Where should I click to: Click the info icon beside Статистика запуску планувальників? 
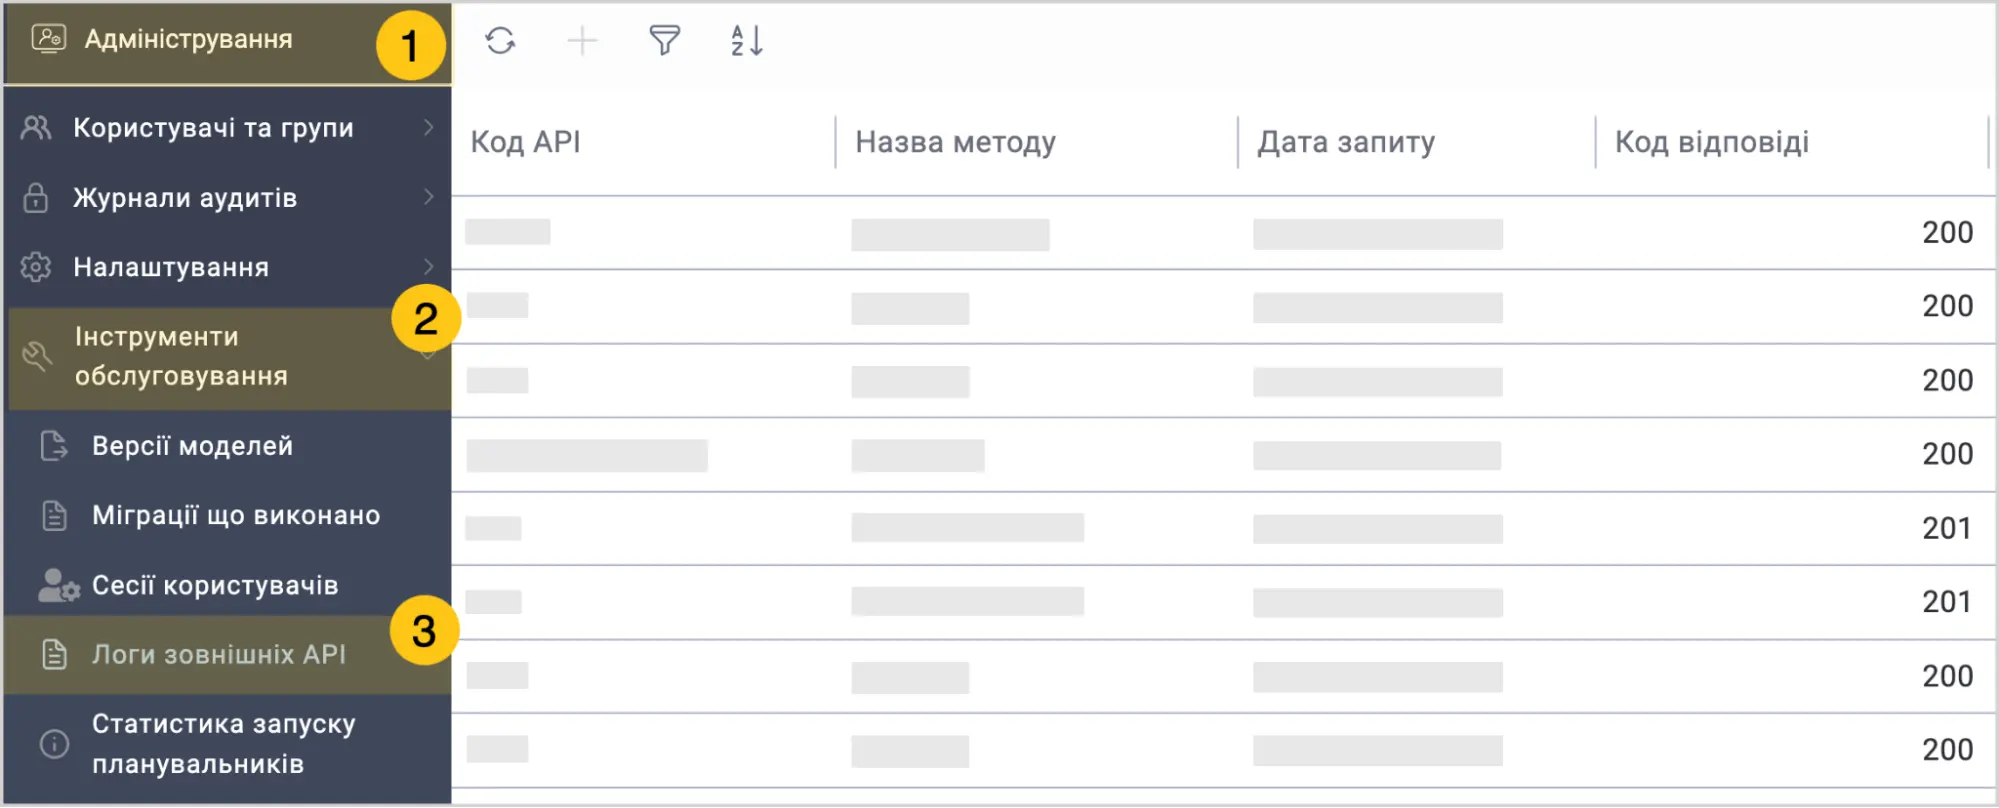[x=54, y=744]
